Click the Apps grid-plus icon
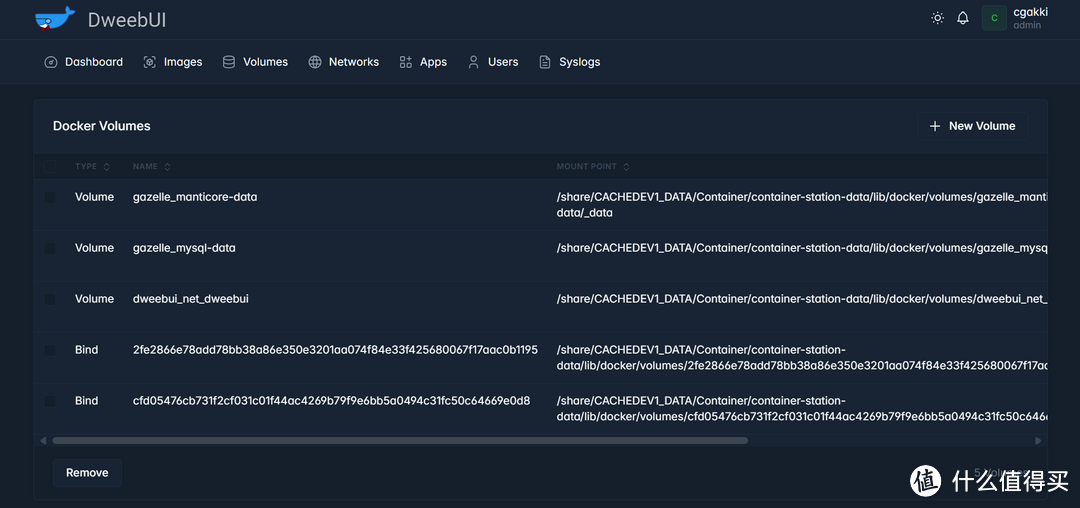The image size is (1080, 508). (406, 62)
